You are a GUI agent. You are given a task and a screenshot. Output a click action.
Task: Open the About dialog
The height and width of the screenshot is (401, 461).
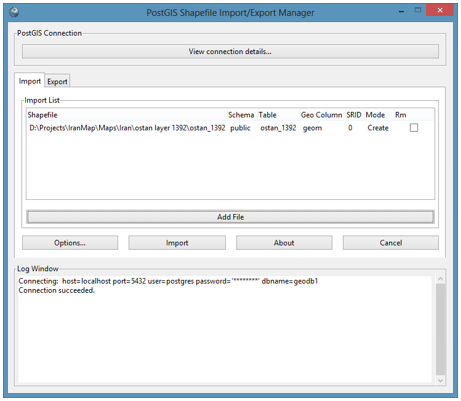coord(284,243)
